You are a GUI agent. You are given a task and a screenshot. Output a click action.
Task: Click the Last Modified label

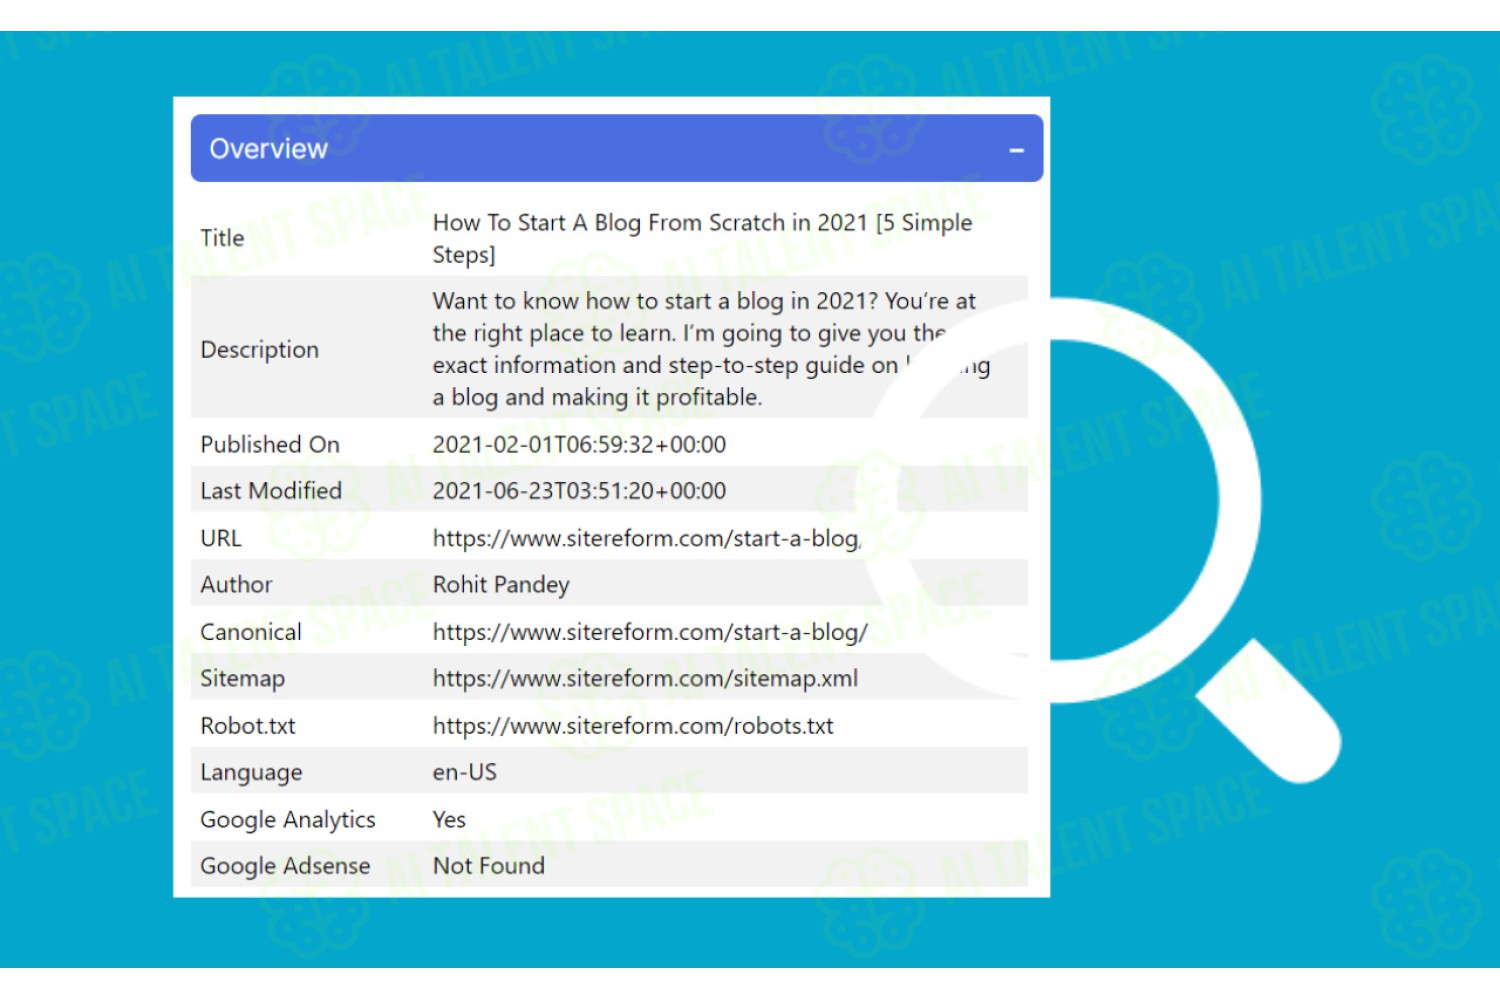point(271,490)
